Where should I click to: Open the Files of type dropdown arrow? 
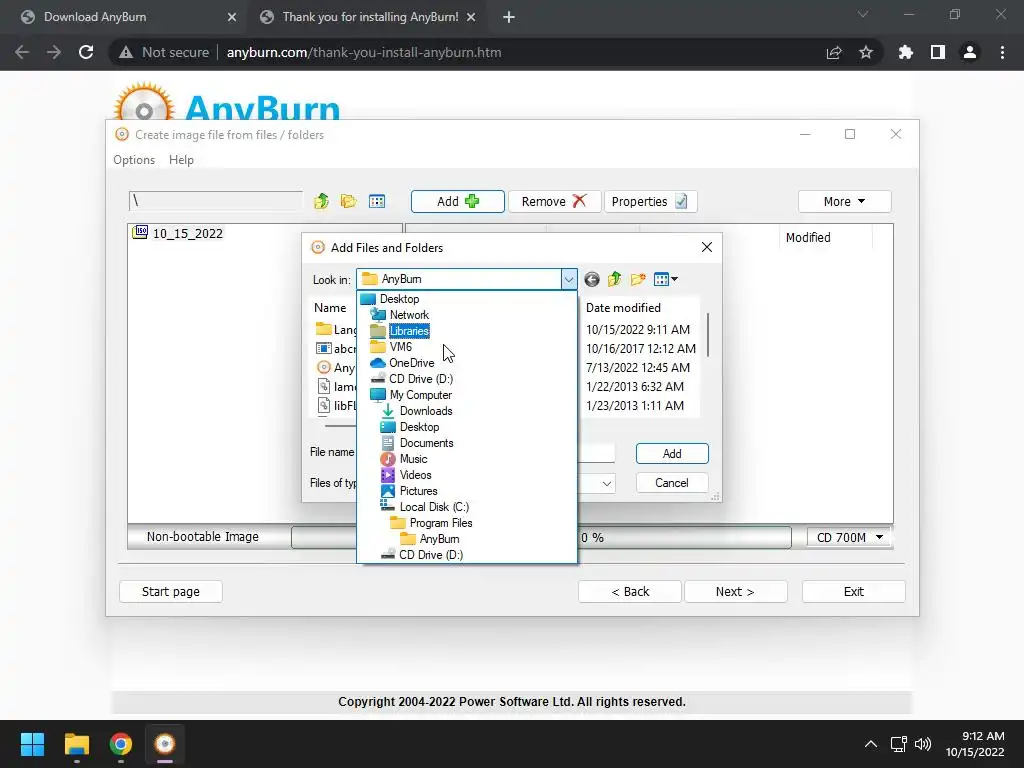[607, 483]
